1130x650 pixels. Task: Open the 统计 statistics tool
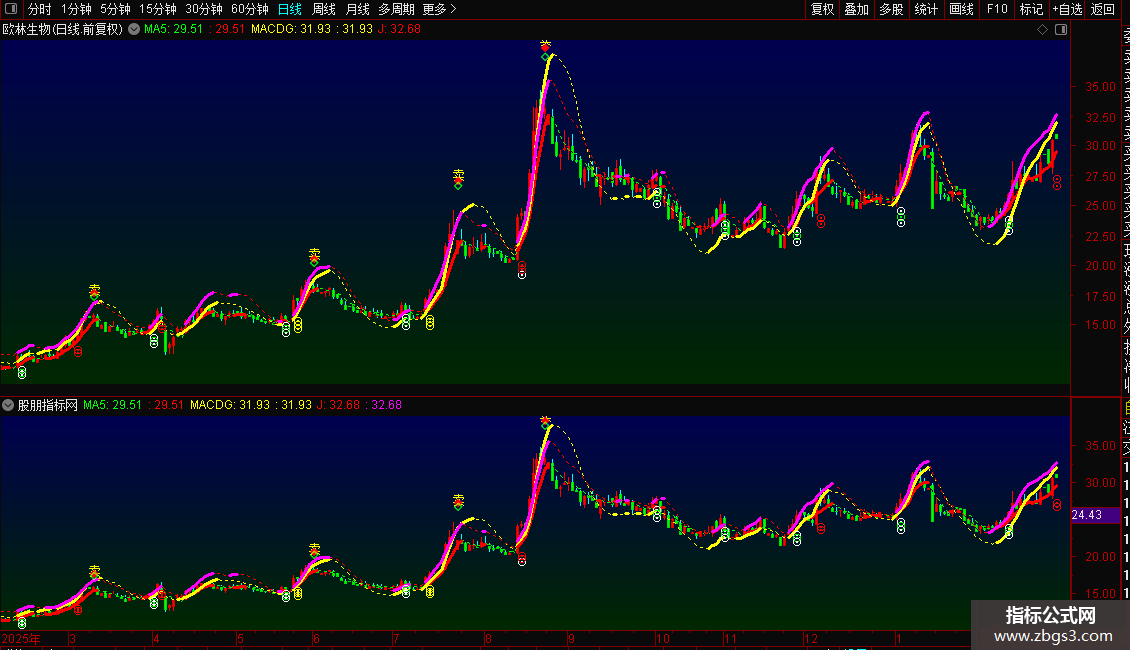point(926,9)
